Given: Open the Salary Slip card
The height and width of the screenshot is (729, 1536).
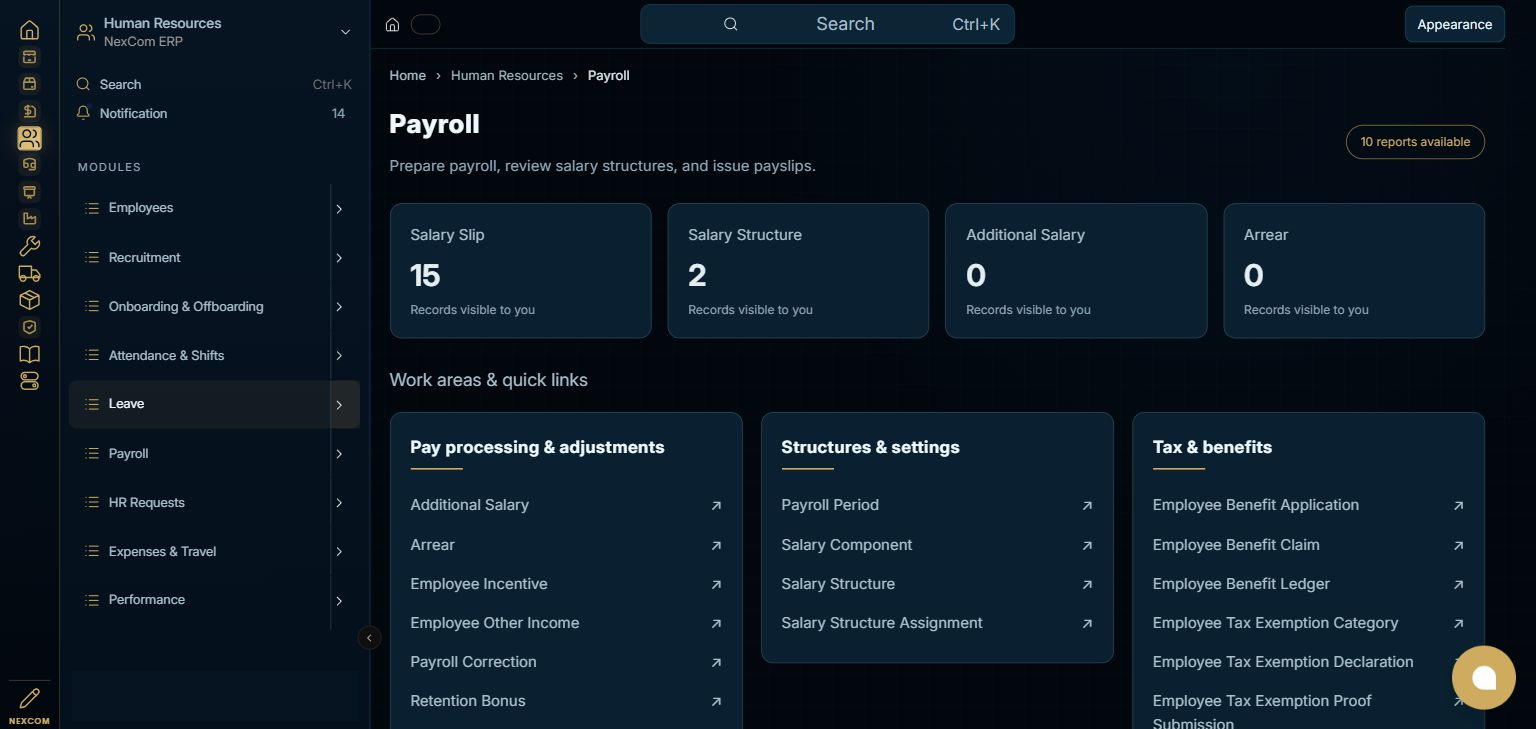Looking at the screenshot, I should click(521, 271).
